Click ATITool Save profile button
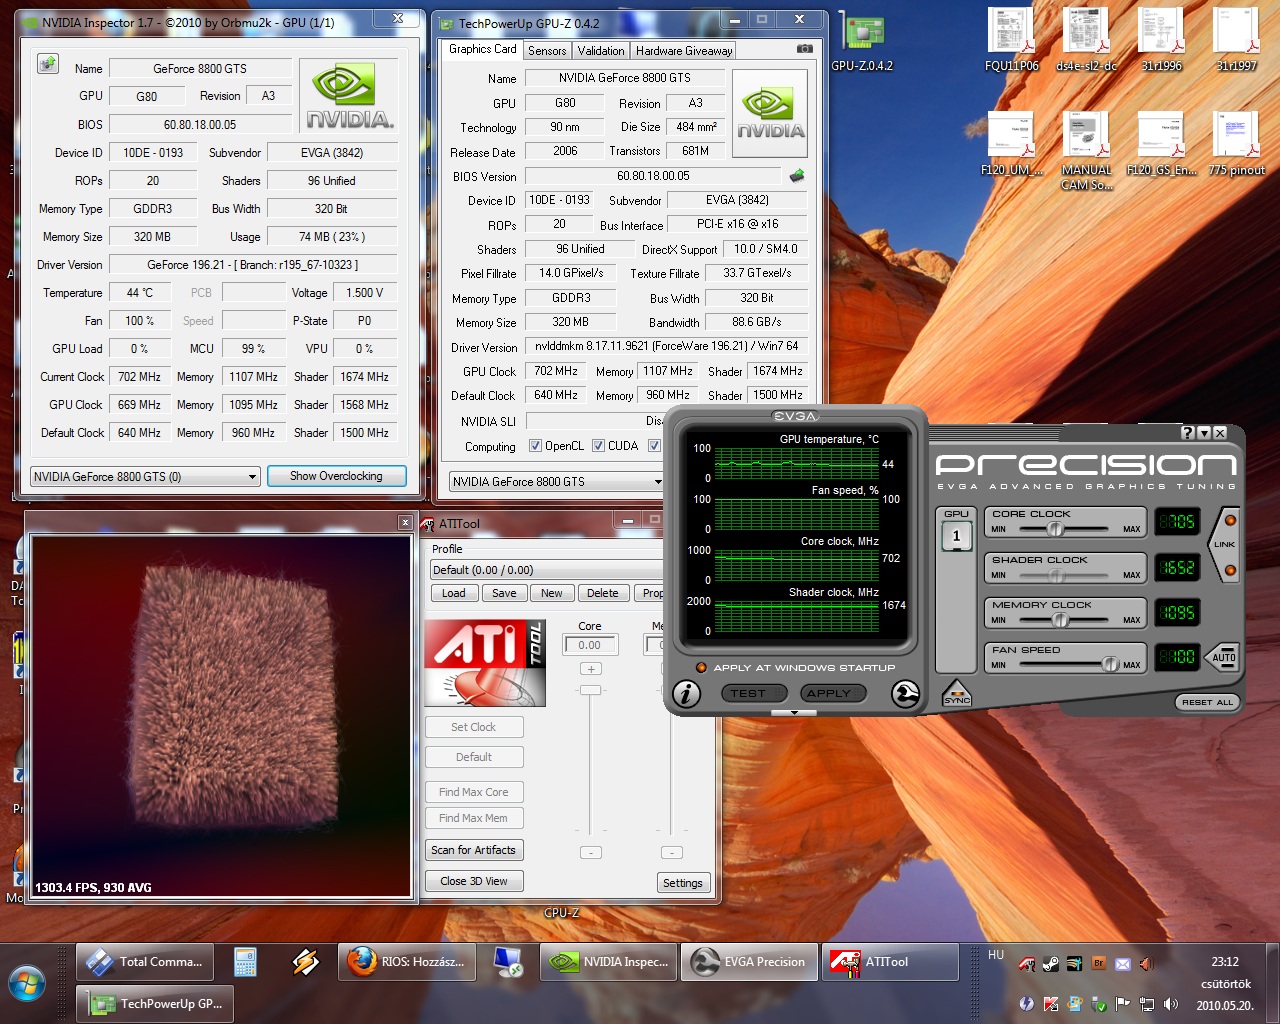 point(504,593)
